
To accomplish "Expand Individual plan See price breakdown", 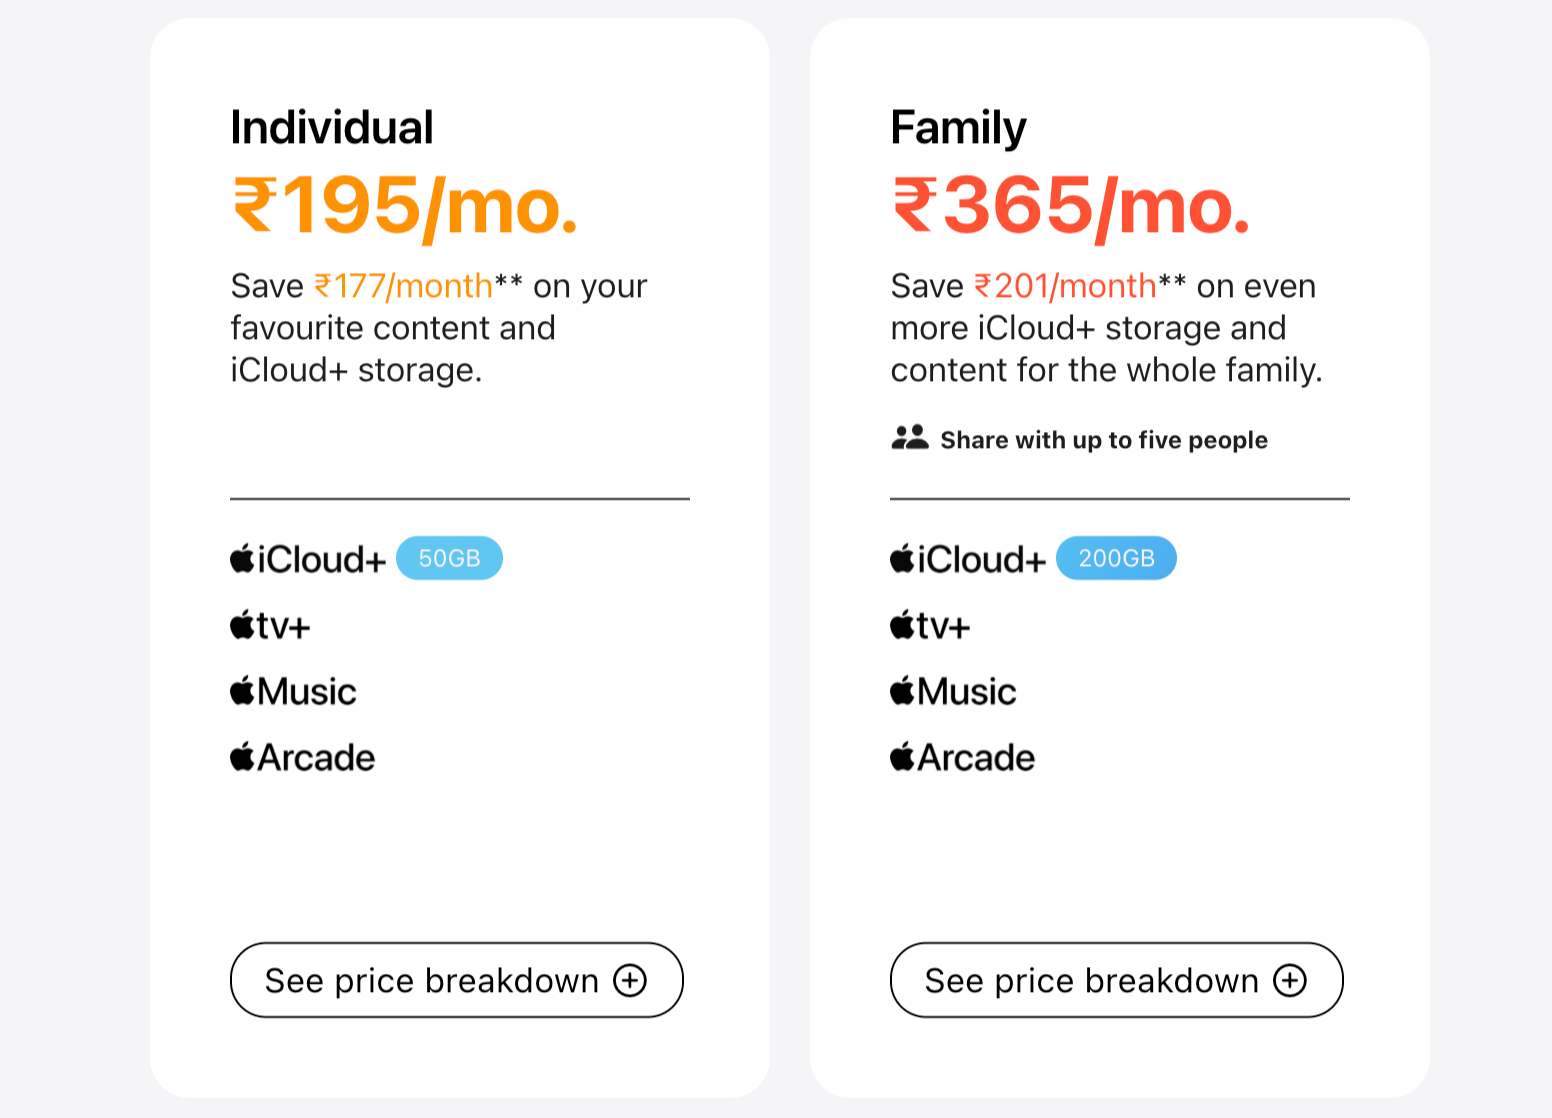I will click(457, 980).
